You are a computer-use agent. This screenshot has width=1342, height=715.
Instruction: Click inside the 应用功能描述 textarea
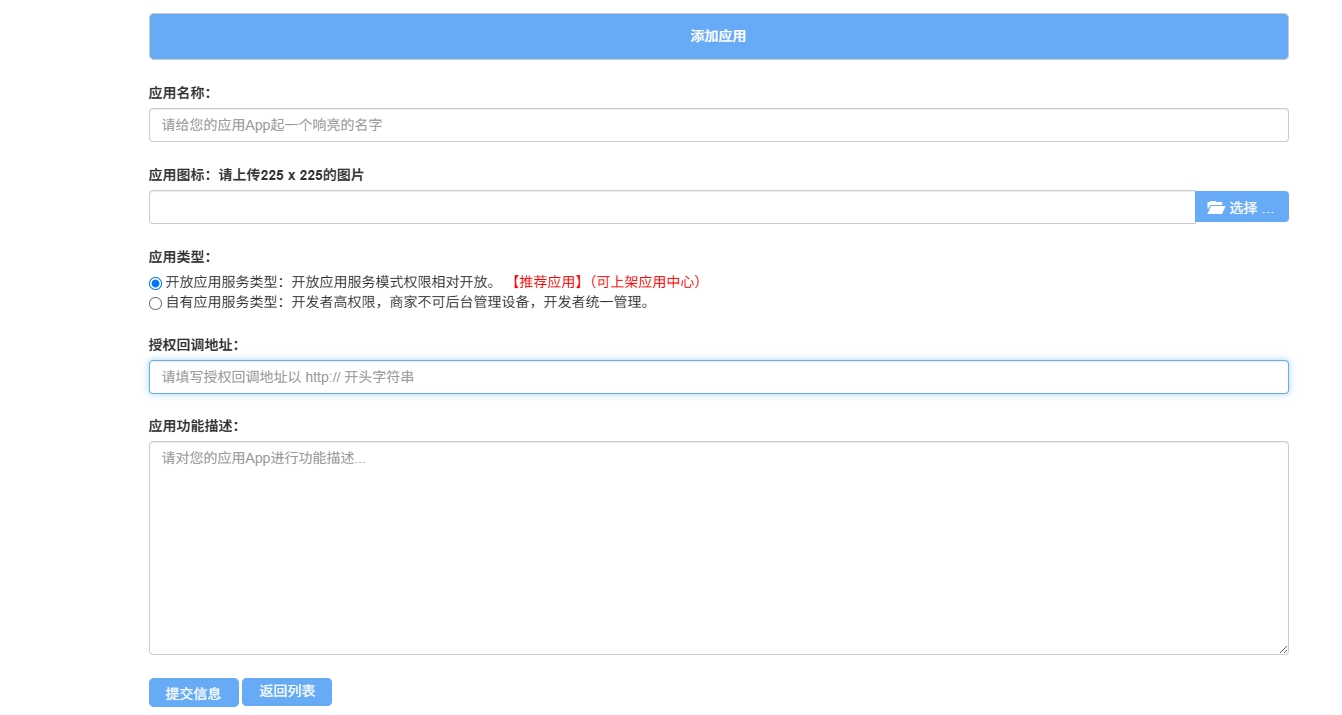pos(718,548)
